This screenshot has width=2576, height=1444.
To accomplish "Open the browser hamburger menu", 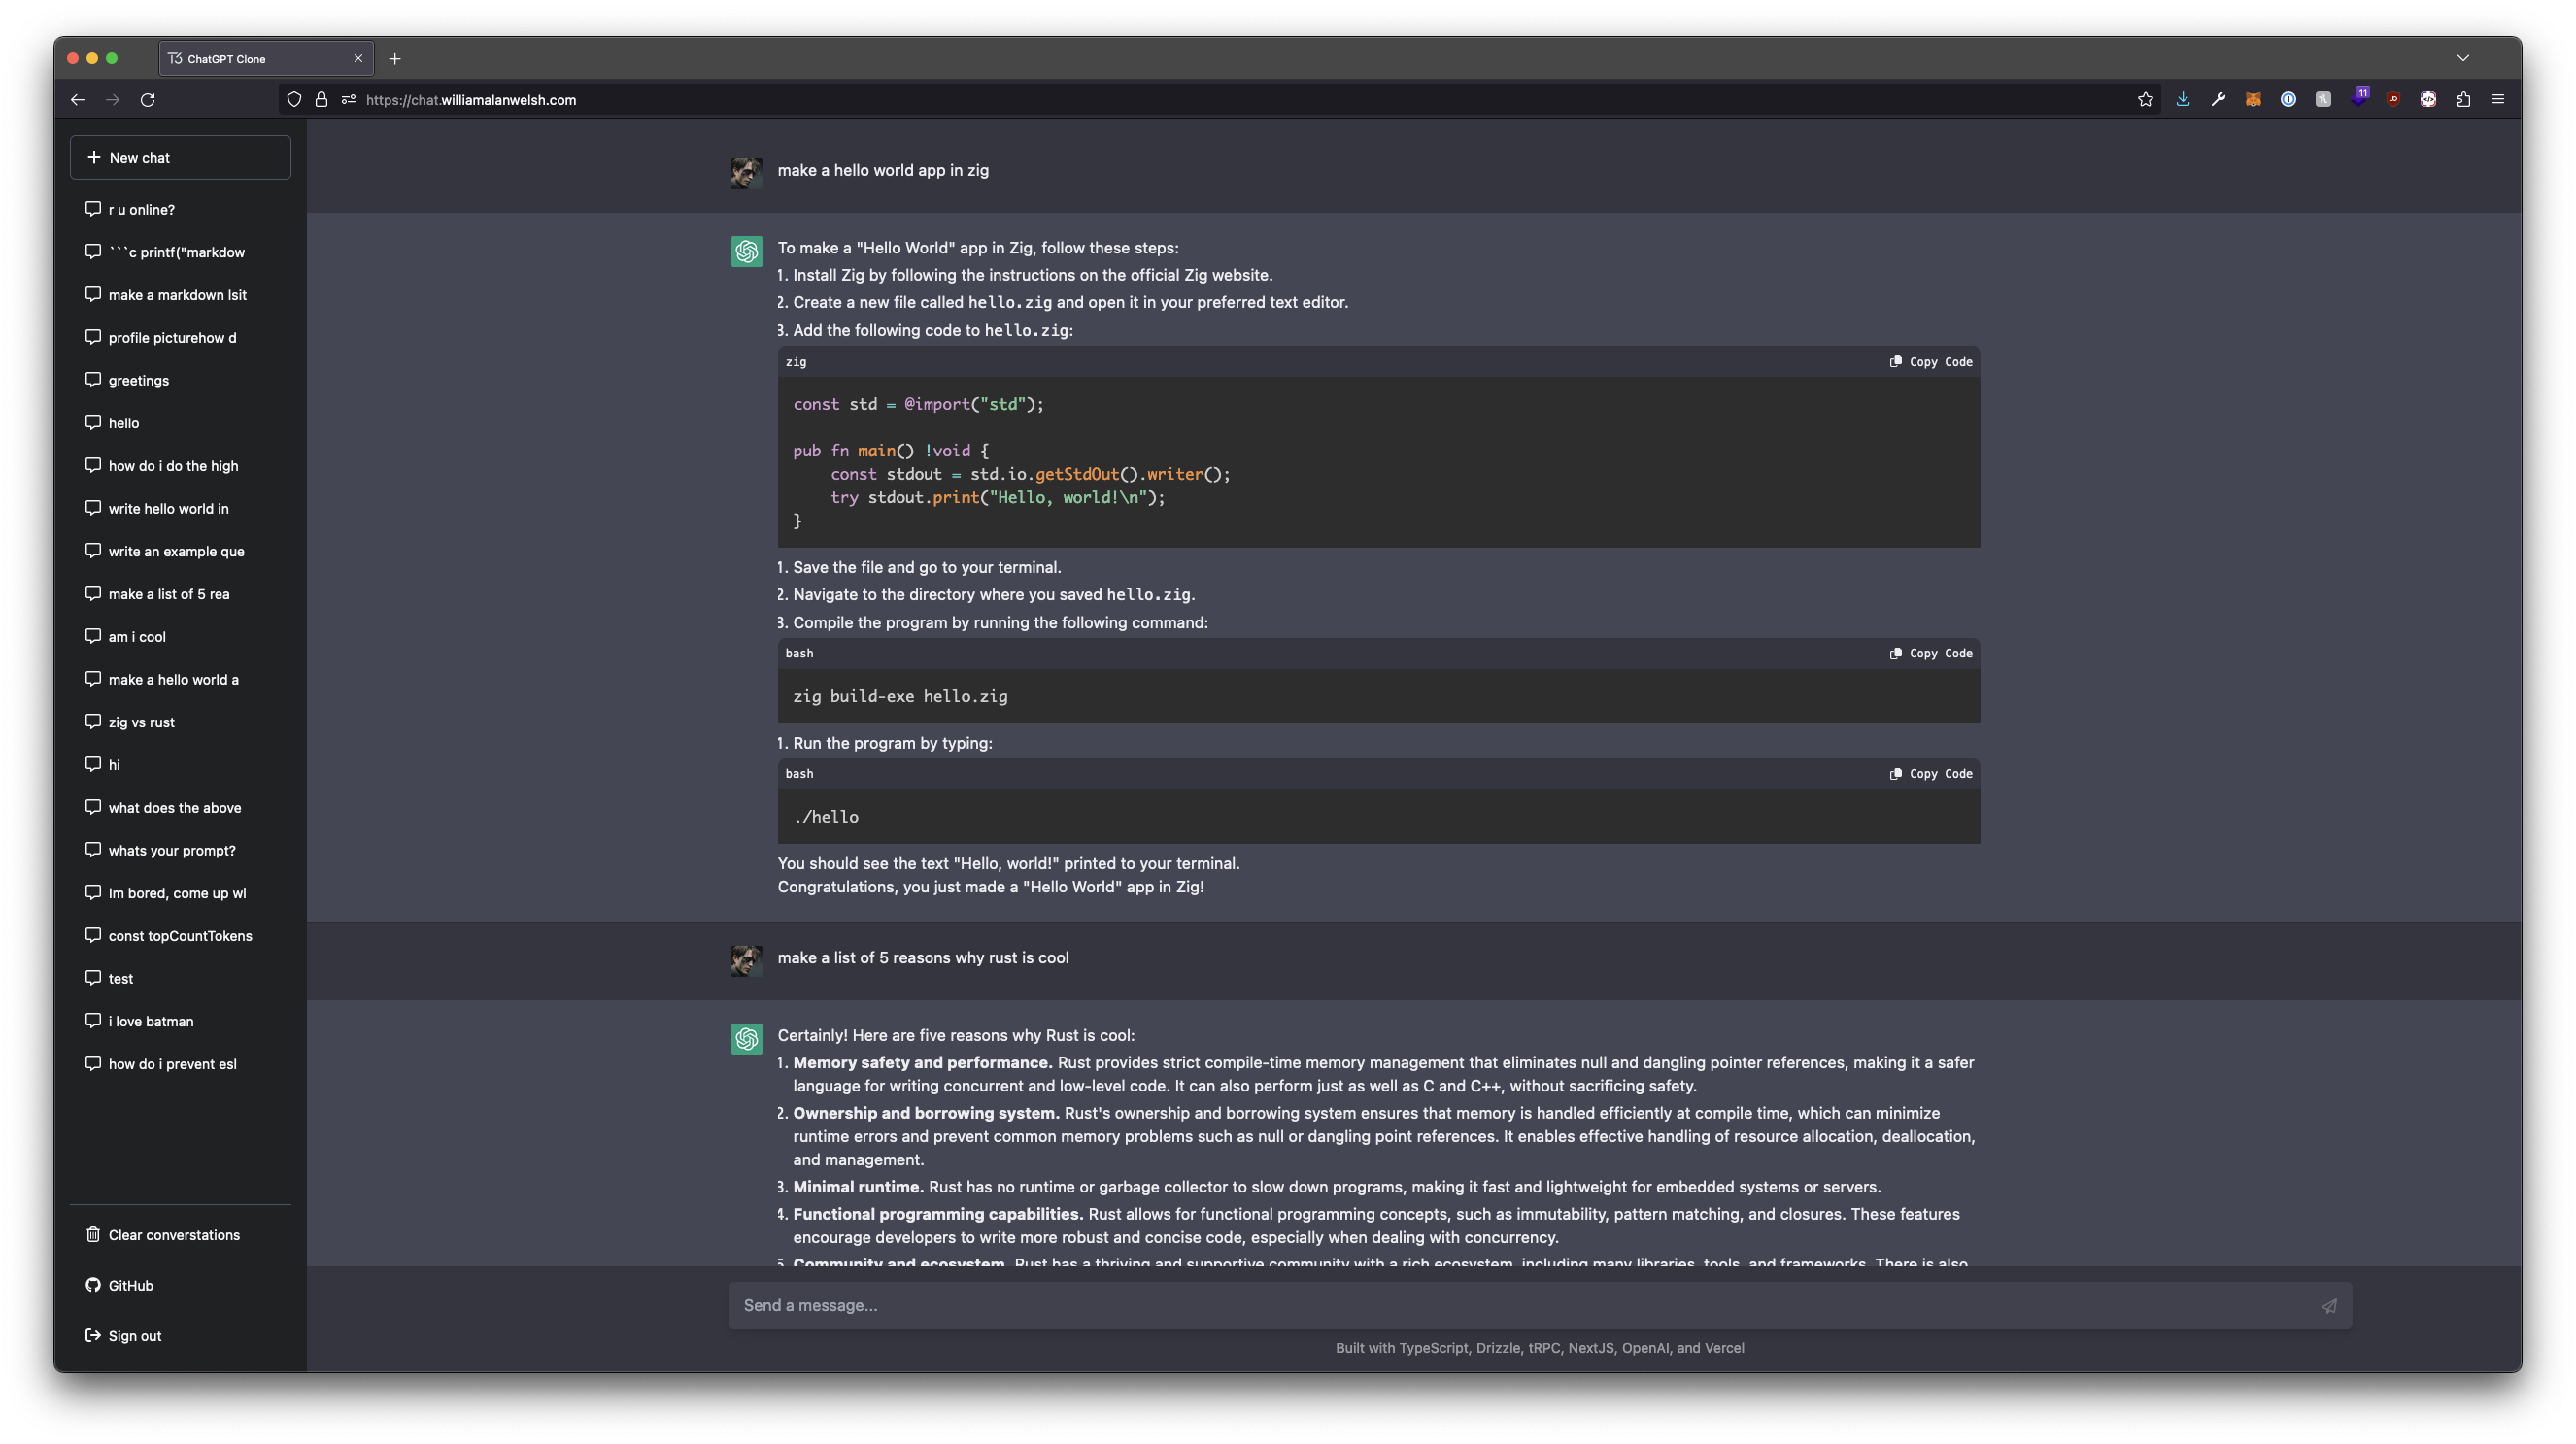I will pyautogui.click(x=2498, y=100).
